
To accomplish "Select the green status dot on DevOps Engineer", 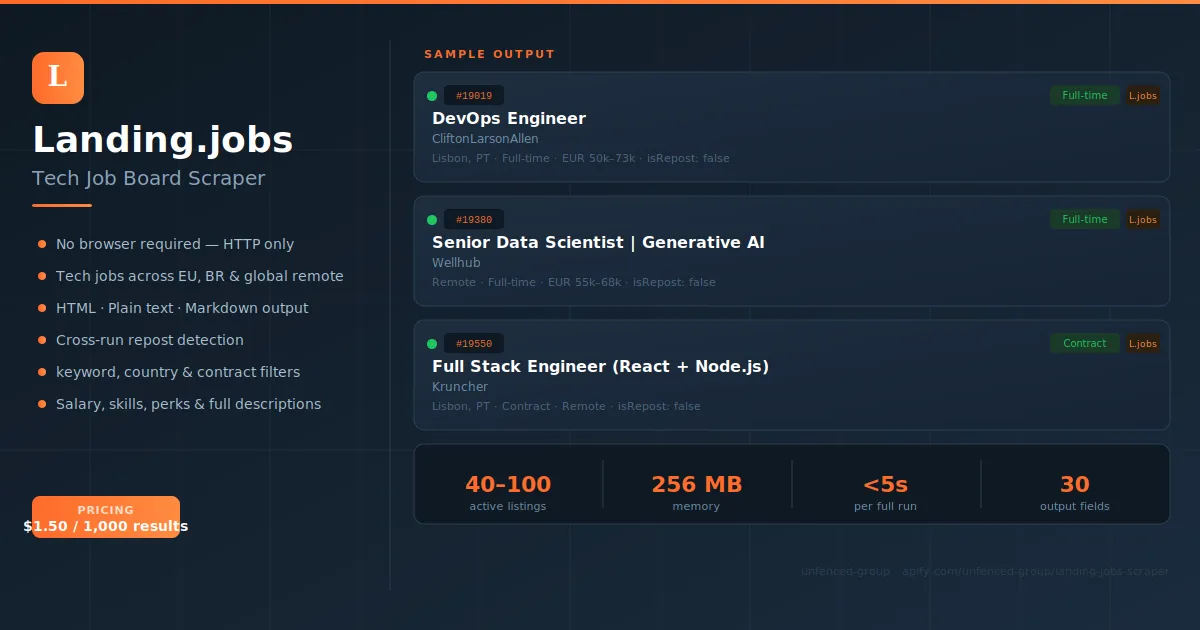I will pyautogui.click(x=431, y=95).
